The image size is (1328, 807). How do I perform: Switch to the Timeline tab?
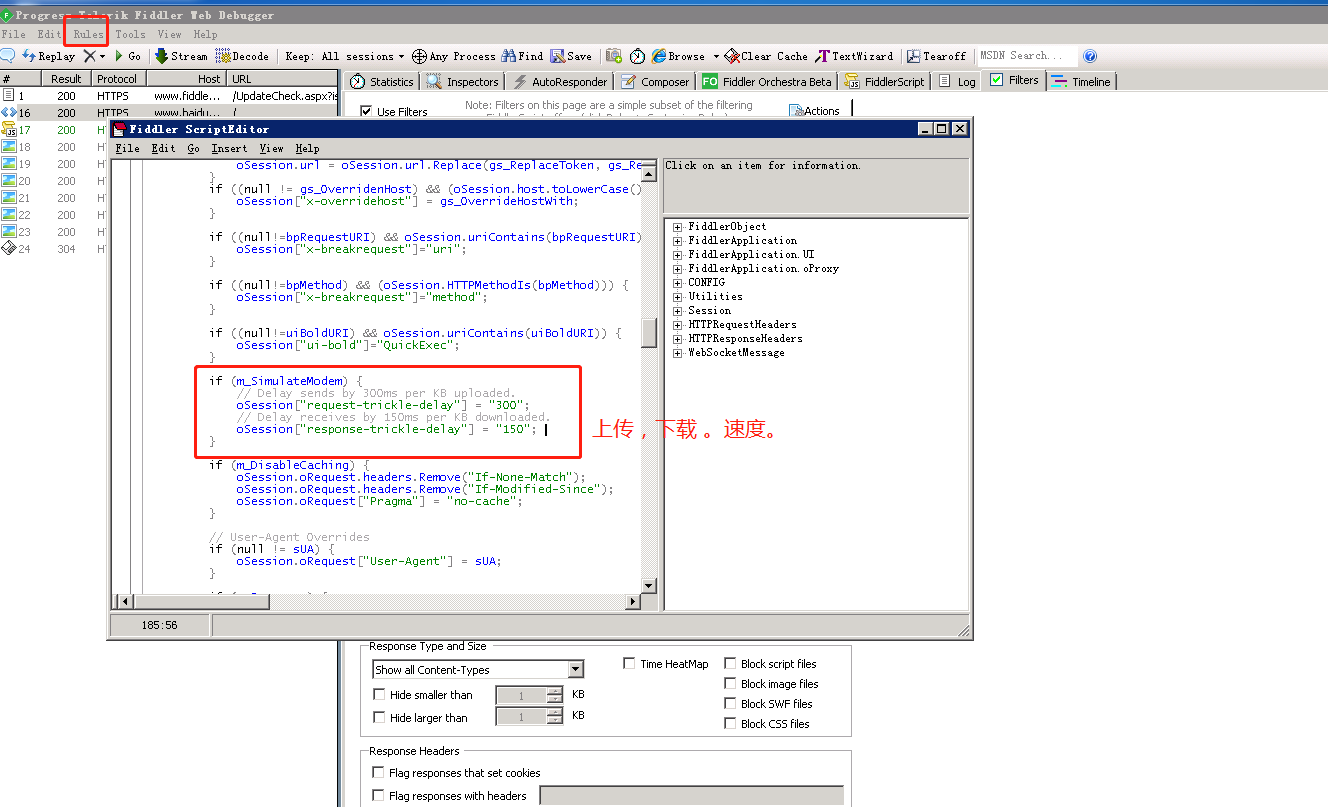click(1081, 82)
